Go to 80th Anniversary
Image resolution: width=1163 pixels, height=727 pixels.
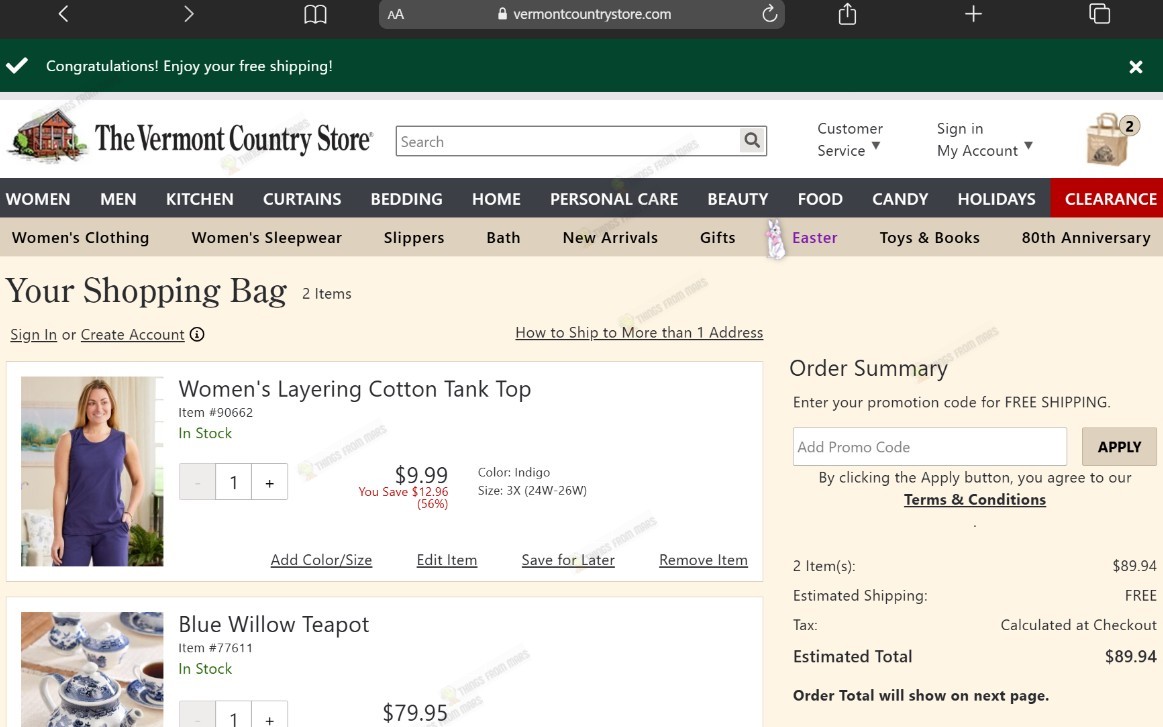click(x=1086, y=237)
